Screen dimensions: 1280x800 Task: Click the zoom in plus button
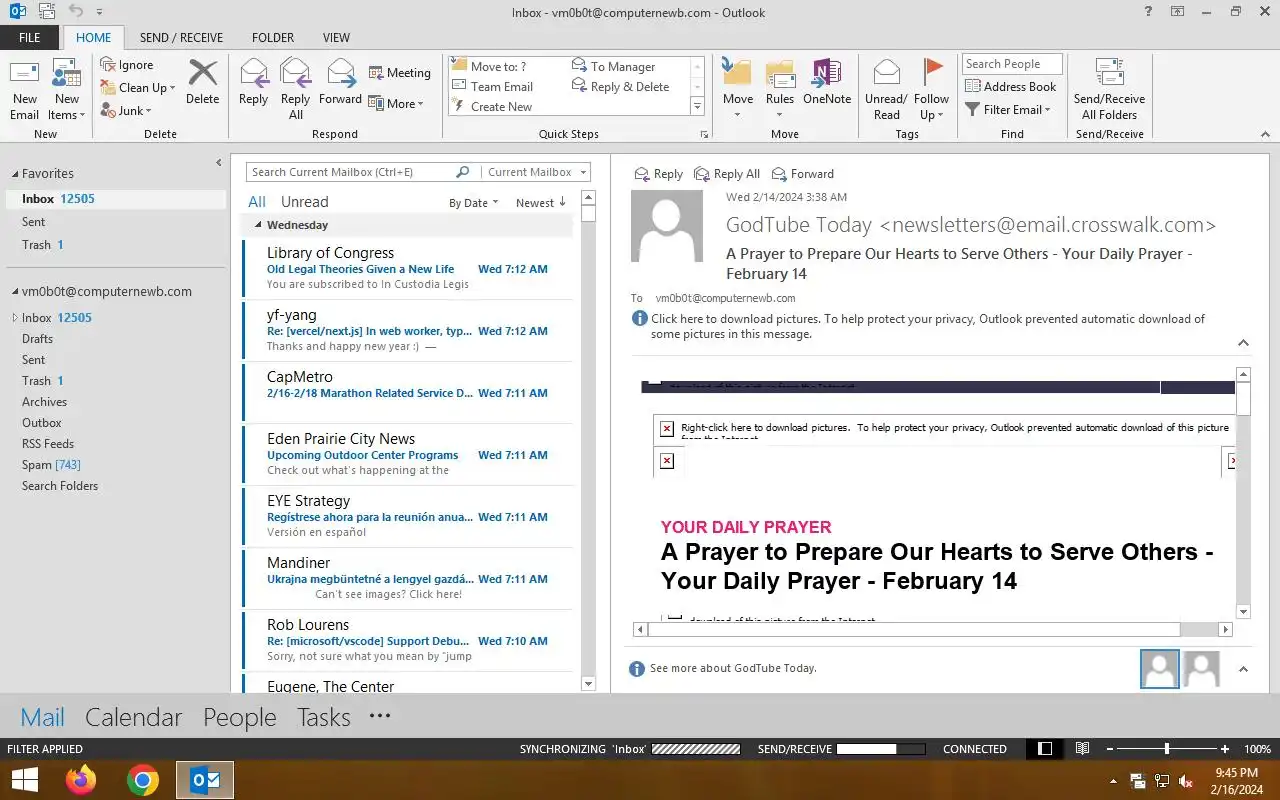pos(1225,749)
